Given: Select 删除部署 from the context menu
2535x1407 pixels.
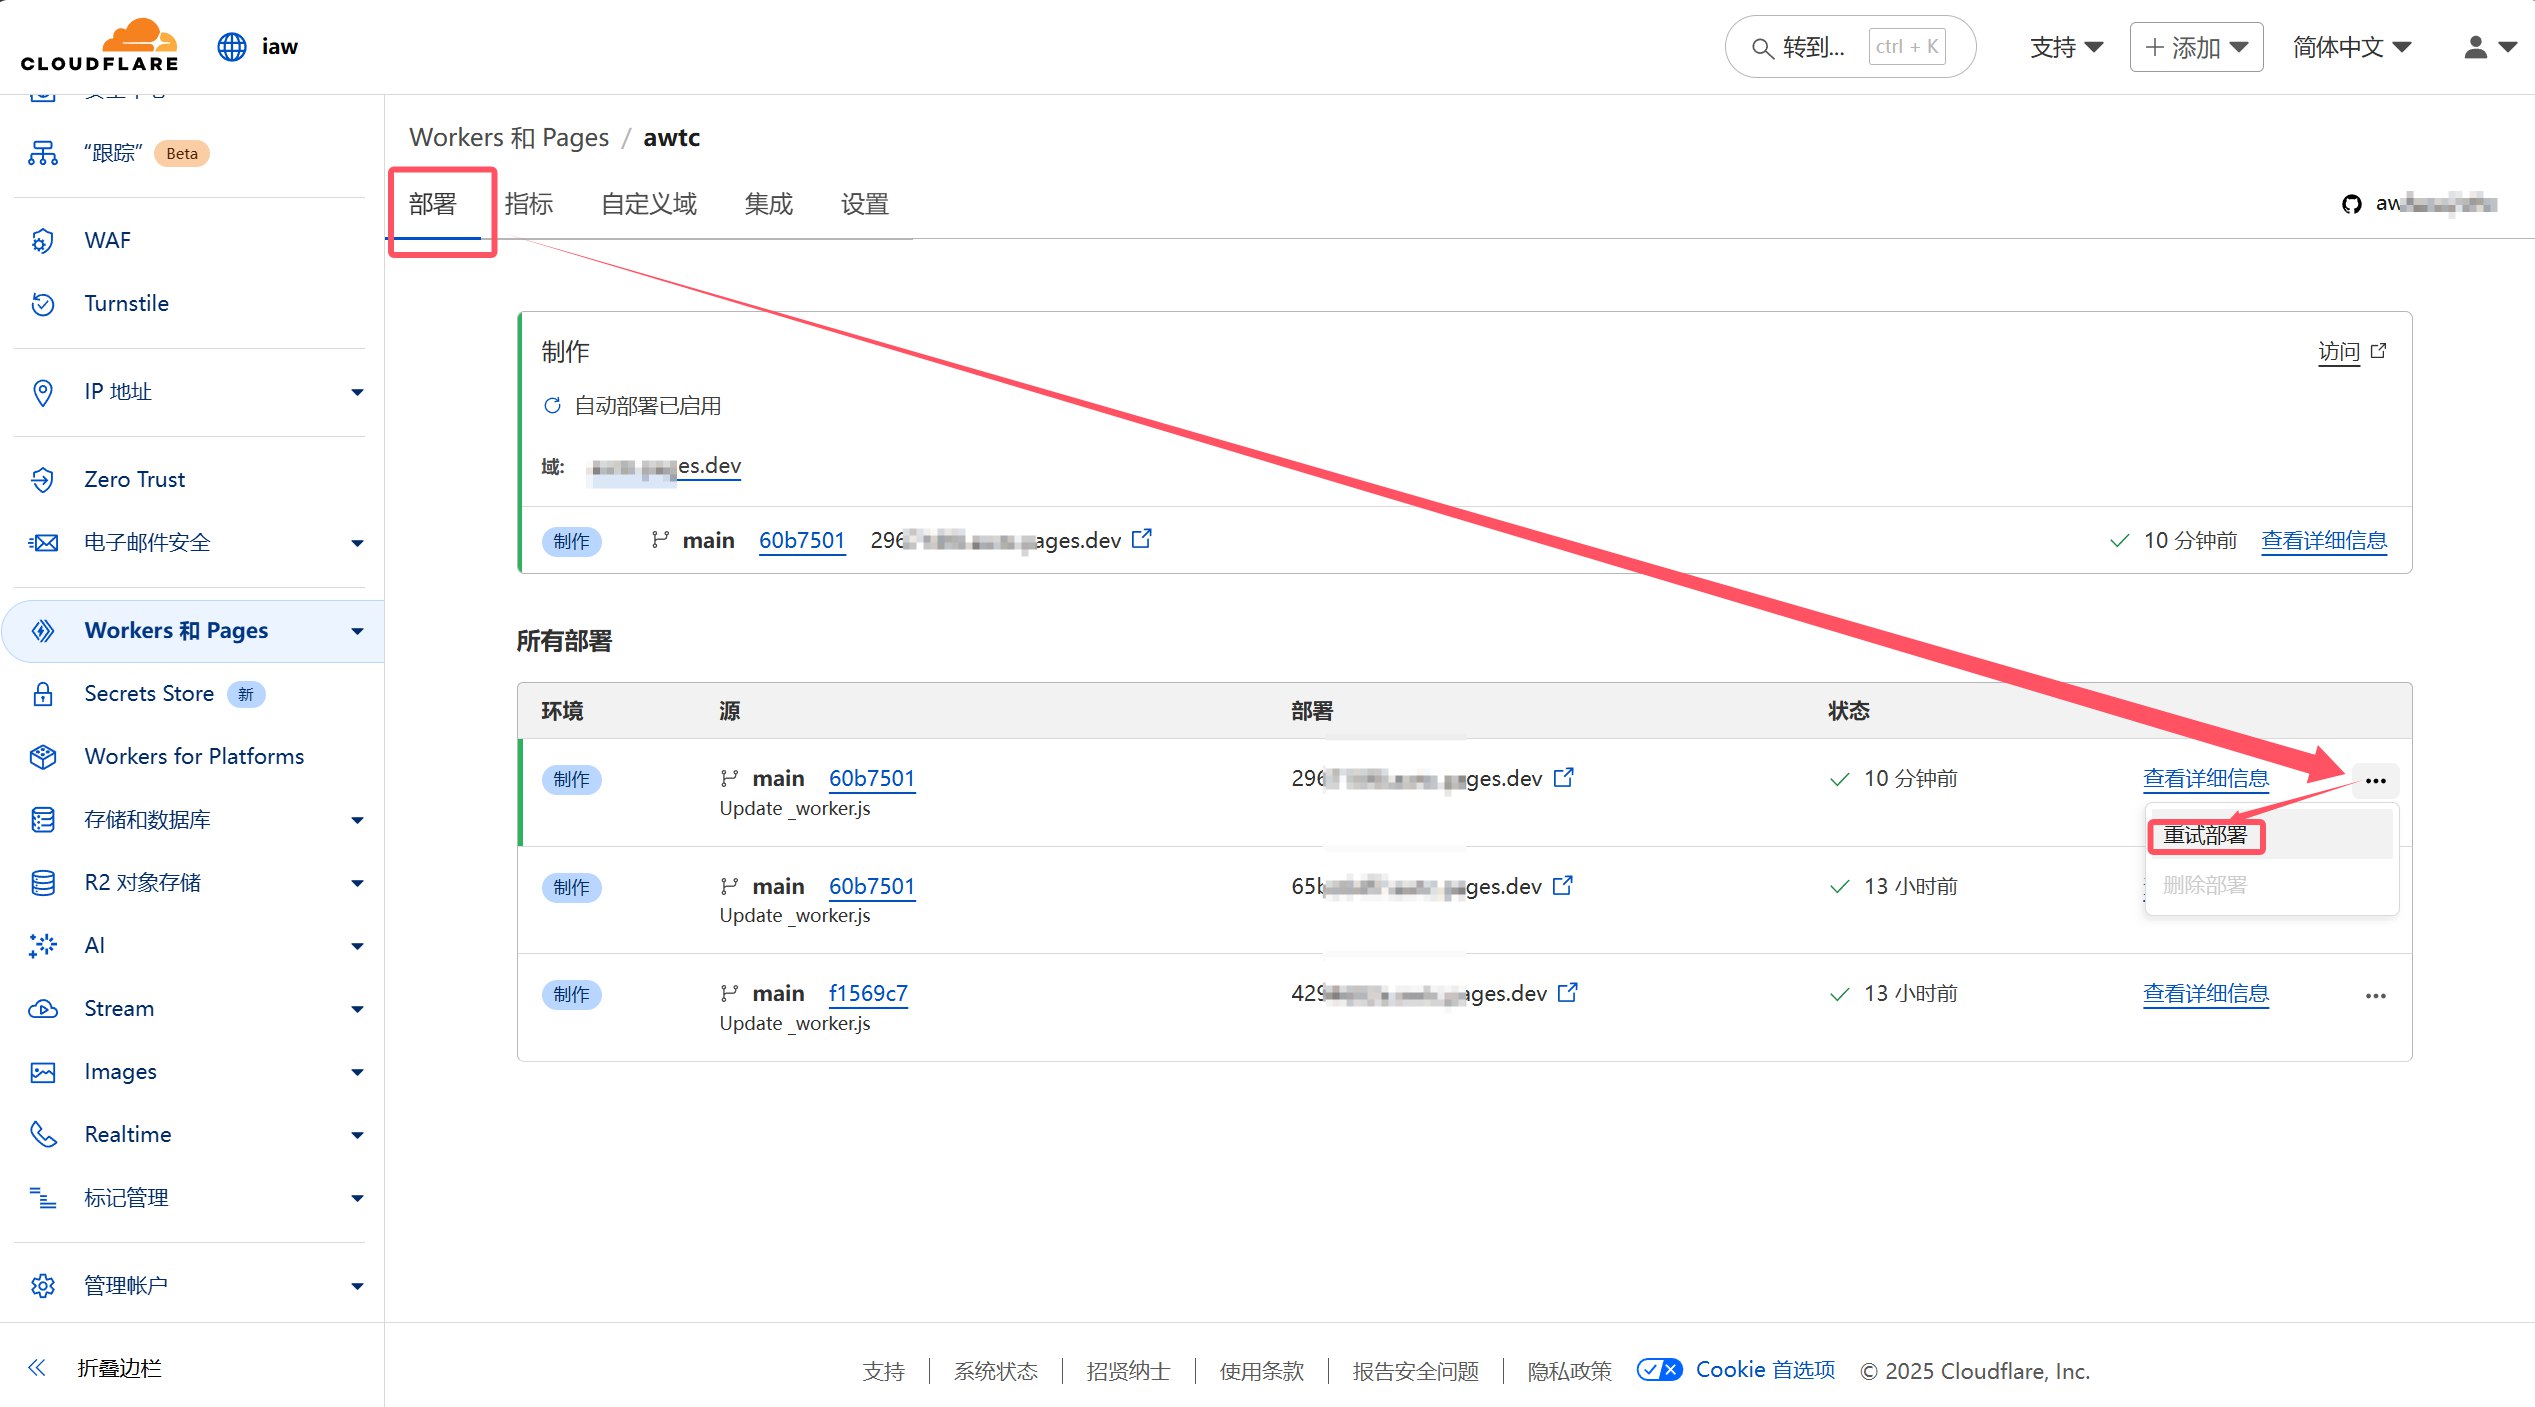Looking at the screenshot, I should pos(2270,885).
